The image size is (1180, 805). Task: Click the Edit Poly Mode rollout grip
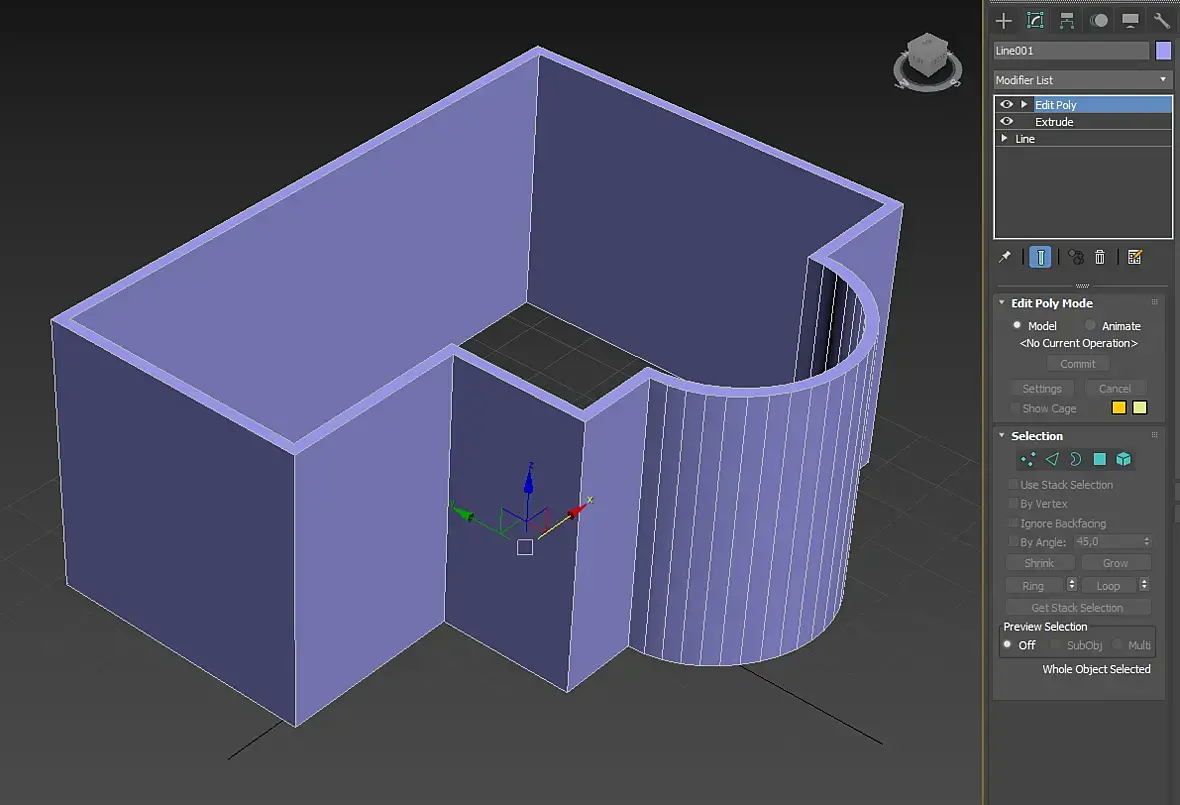pos(1154,302)
